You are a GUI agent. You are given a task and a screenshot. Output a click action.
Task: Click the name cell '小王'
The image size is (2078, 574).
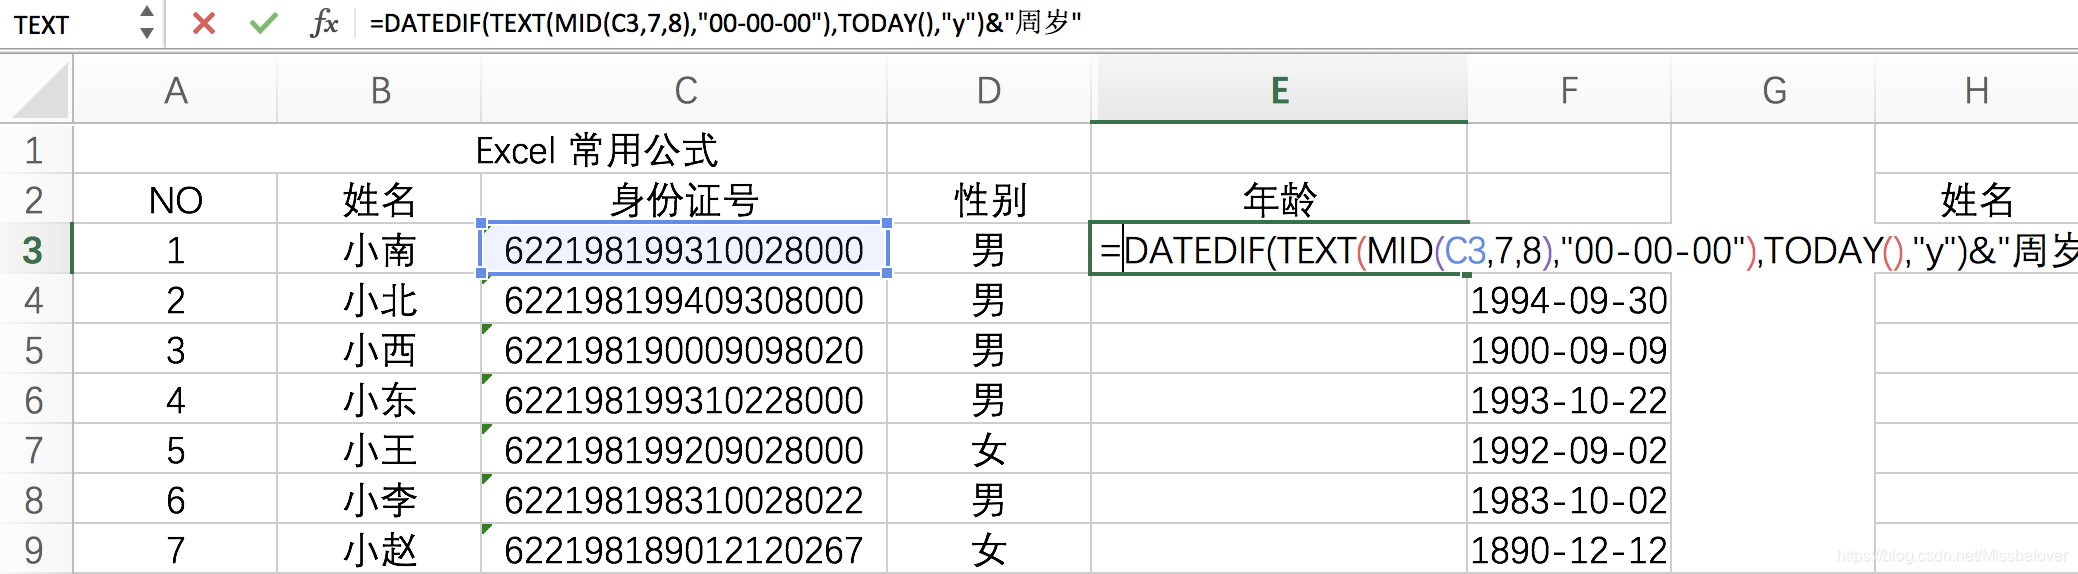tap(380, 449)
